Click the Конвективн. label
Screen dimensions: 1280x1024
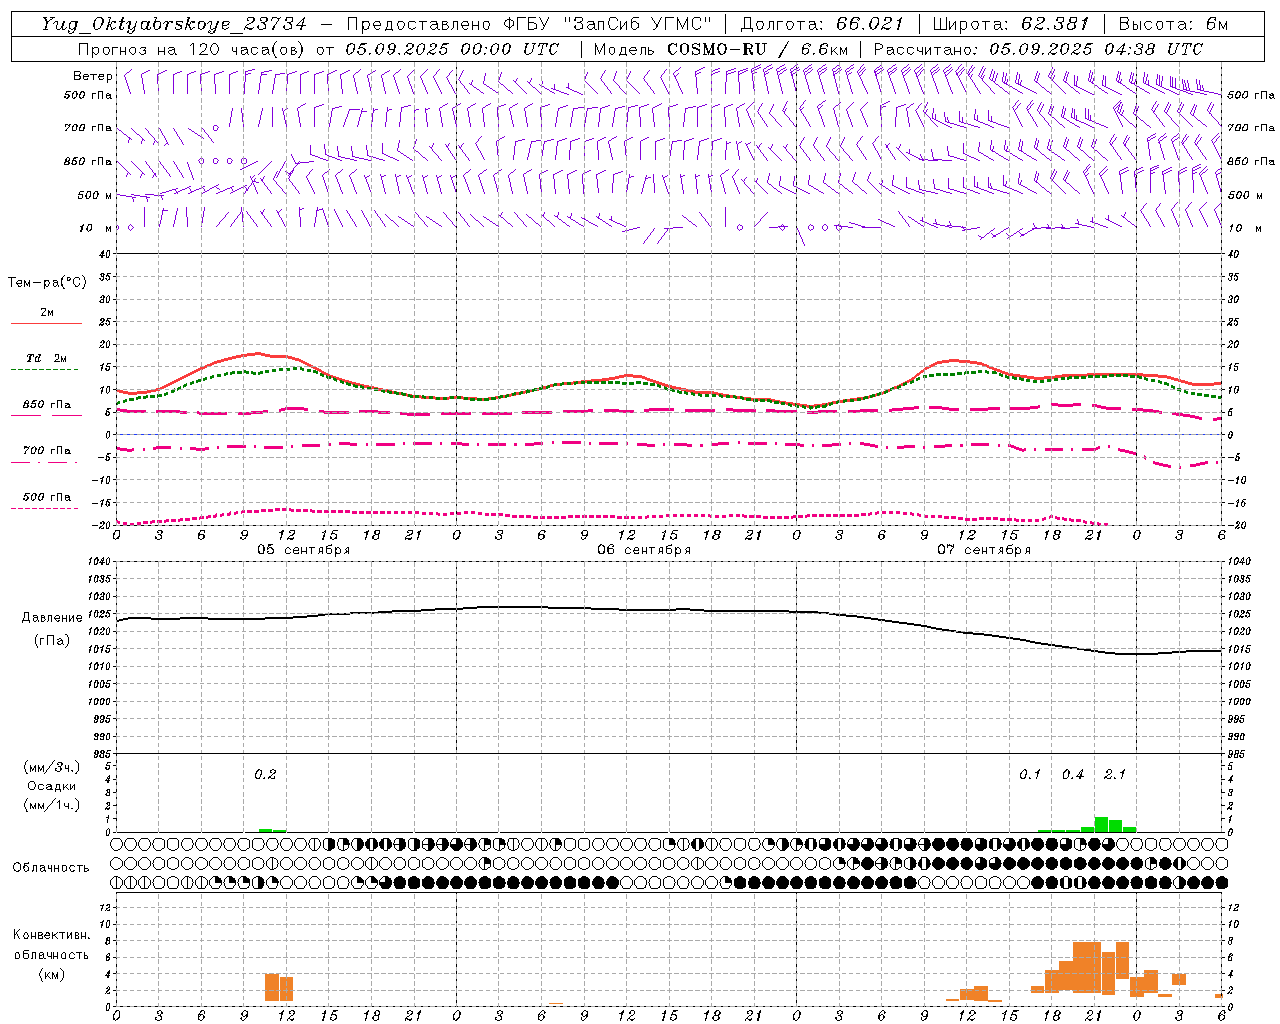[51, 935]
